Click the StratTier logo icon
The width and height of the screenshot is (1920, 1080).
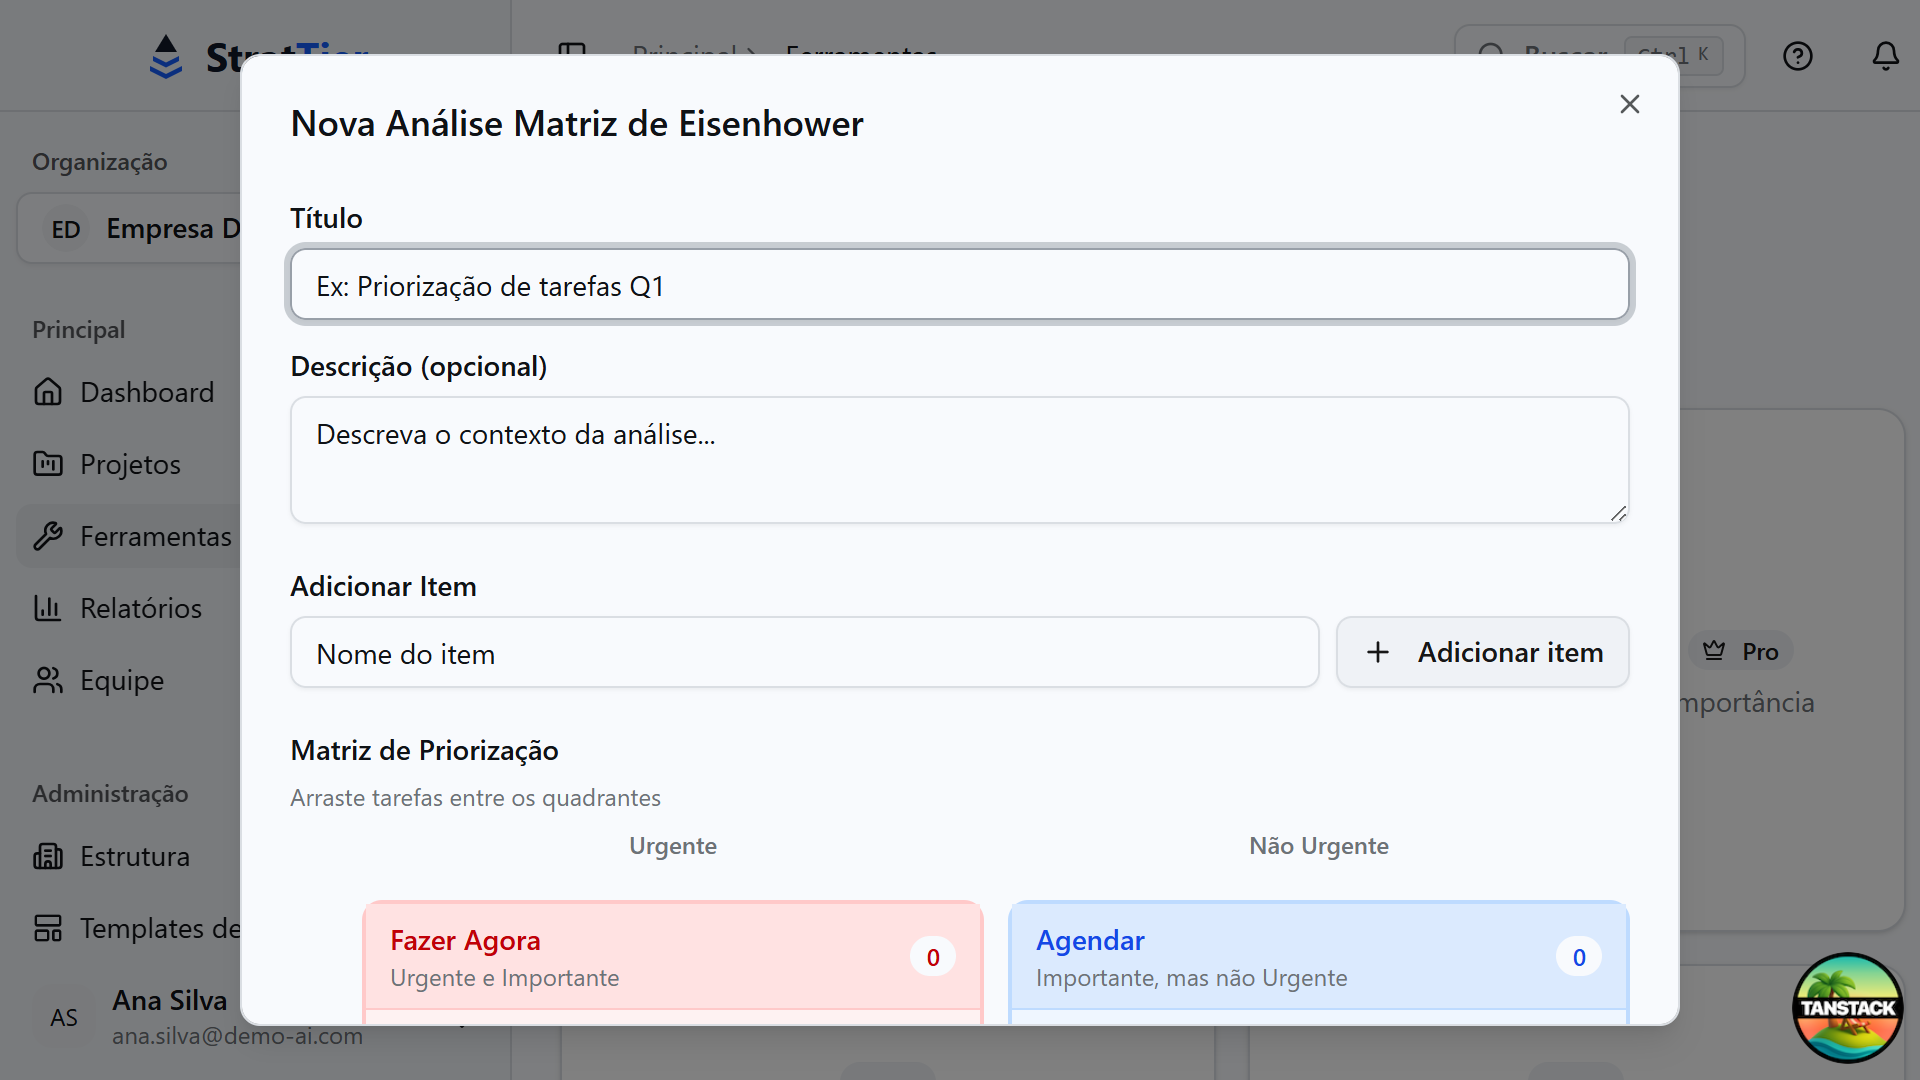click(166, 57)
